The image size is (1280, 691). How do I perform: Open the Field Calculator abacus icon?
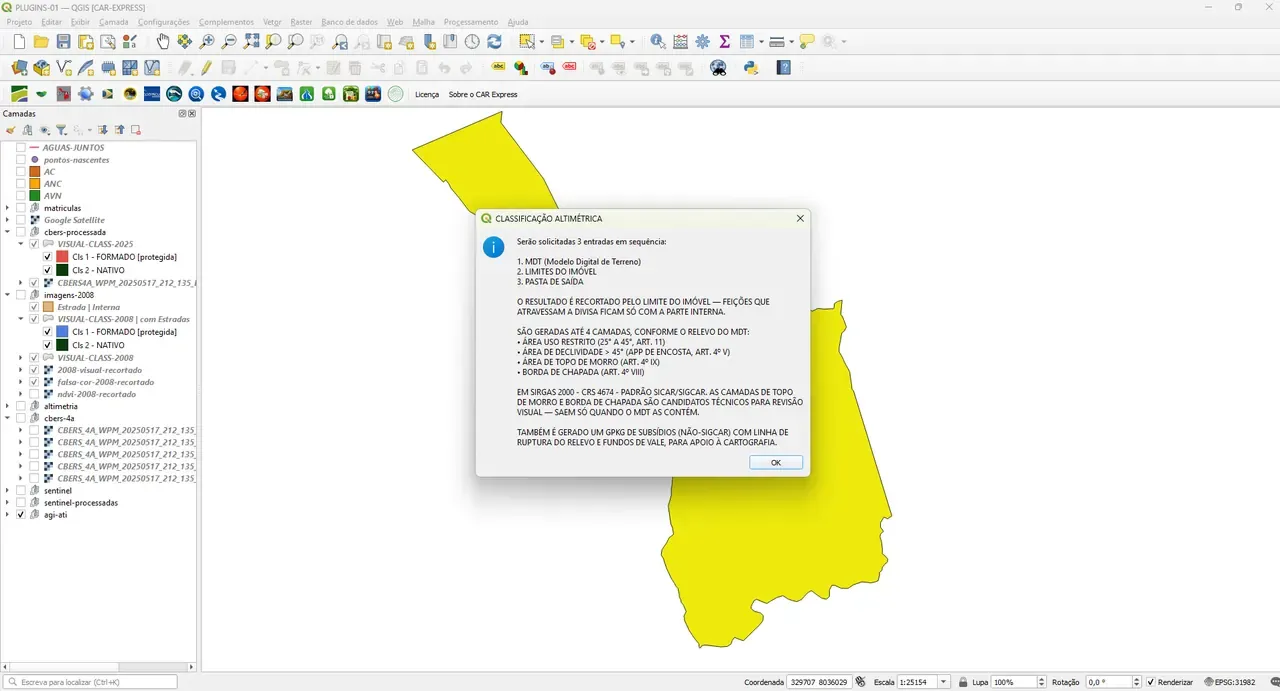click(x=680, y=42)
